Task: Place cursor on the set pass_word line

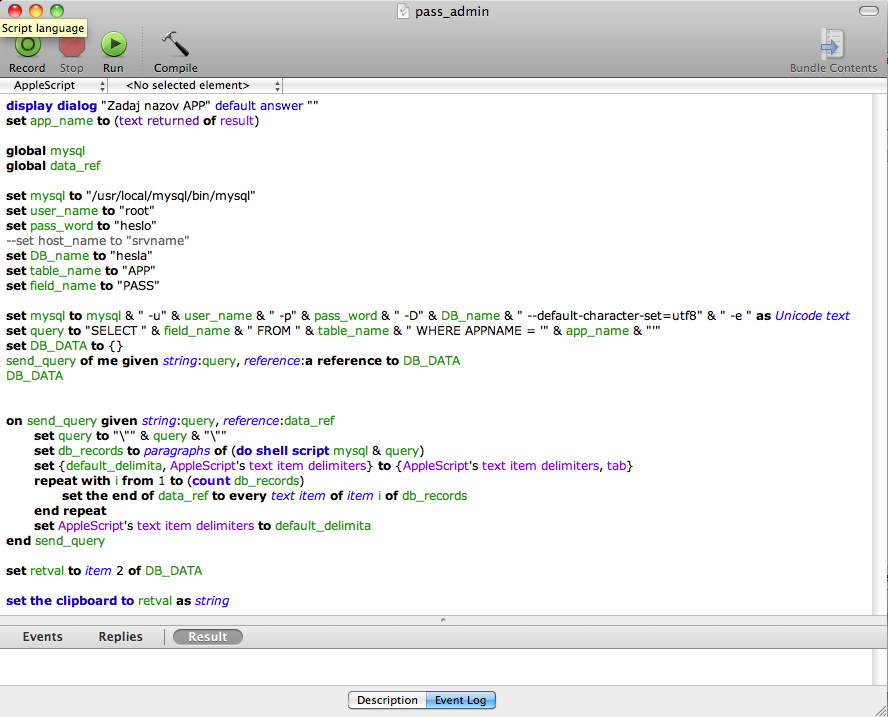Action: (80, 226)
